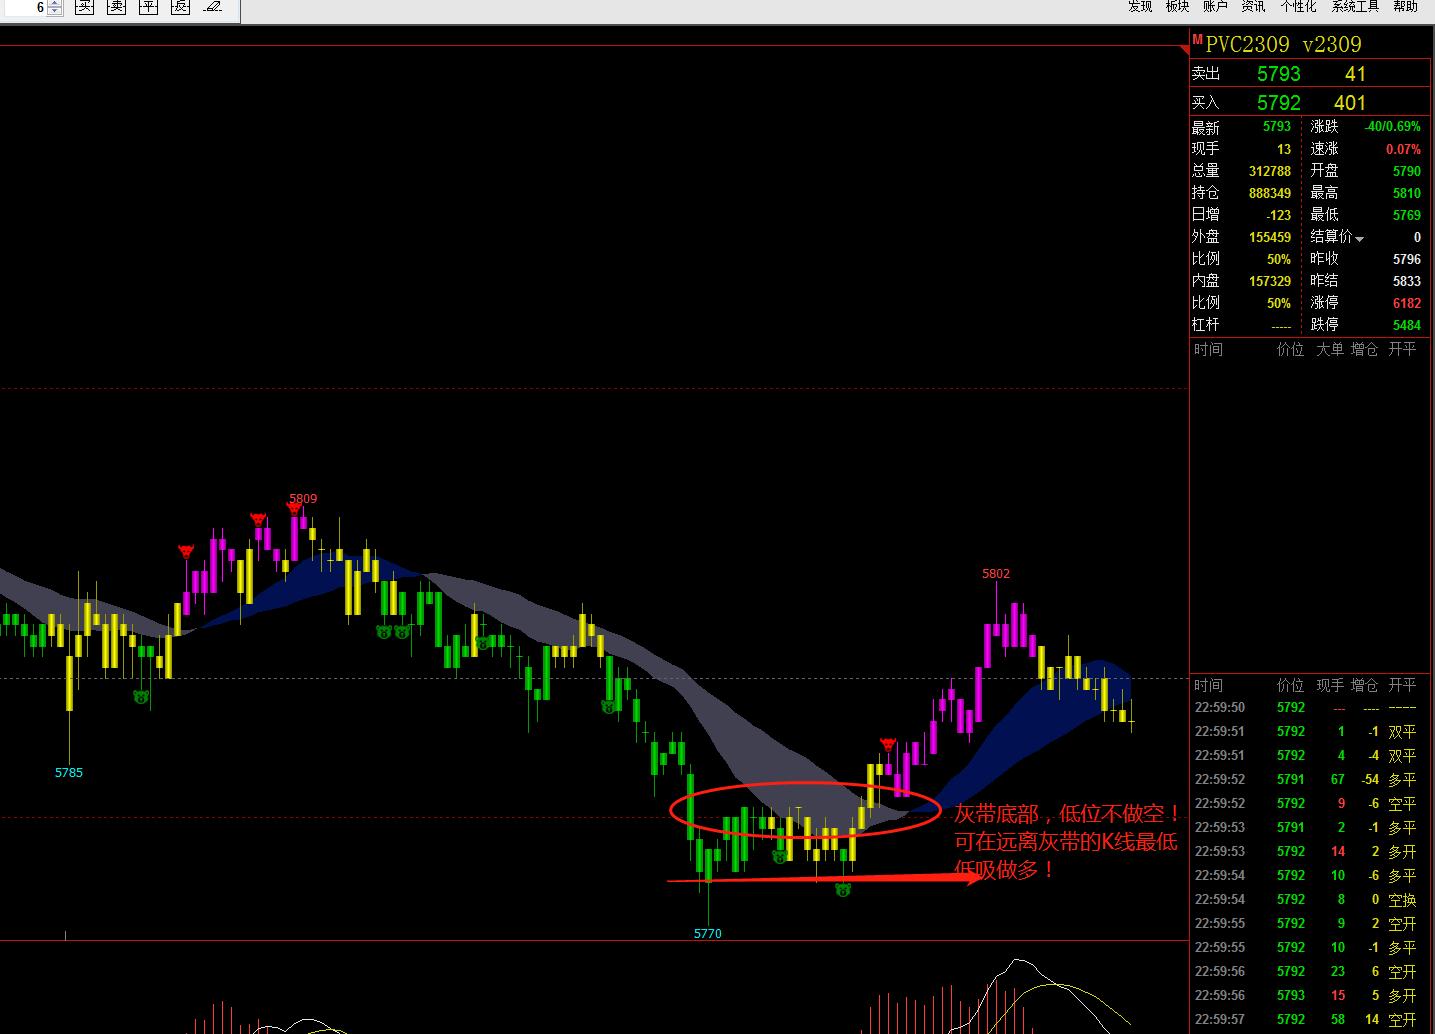Increase the quantity with stepper up arrow

point(55,3)
